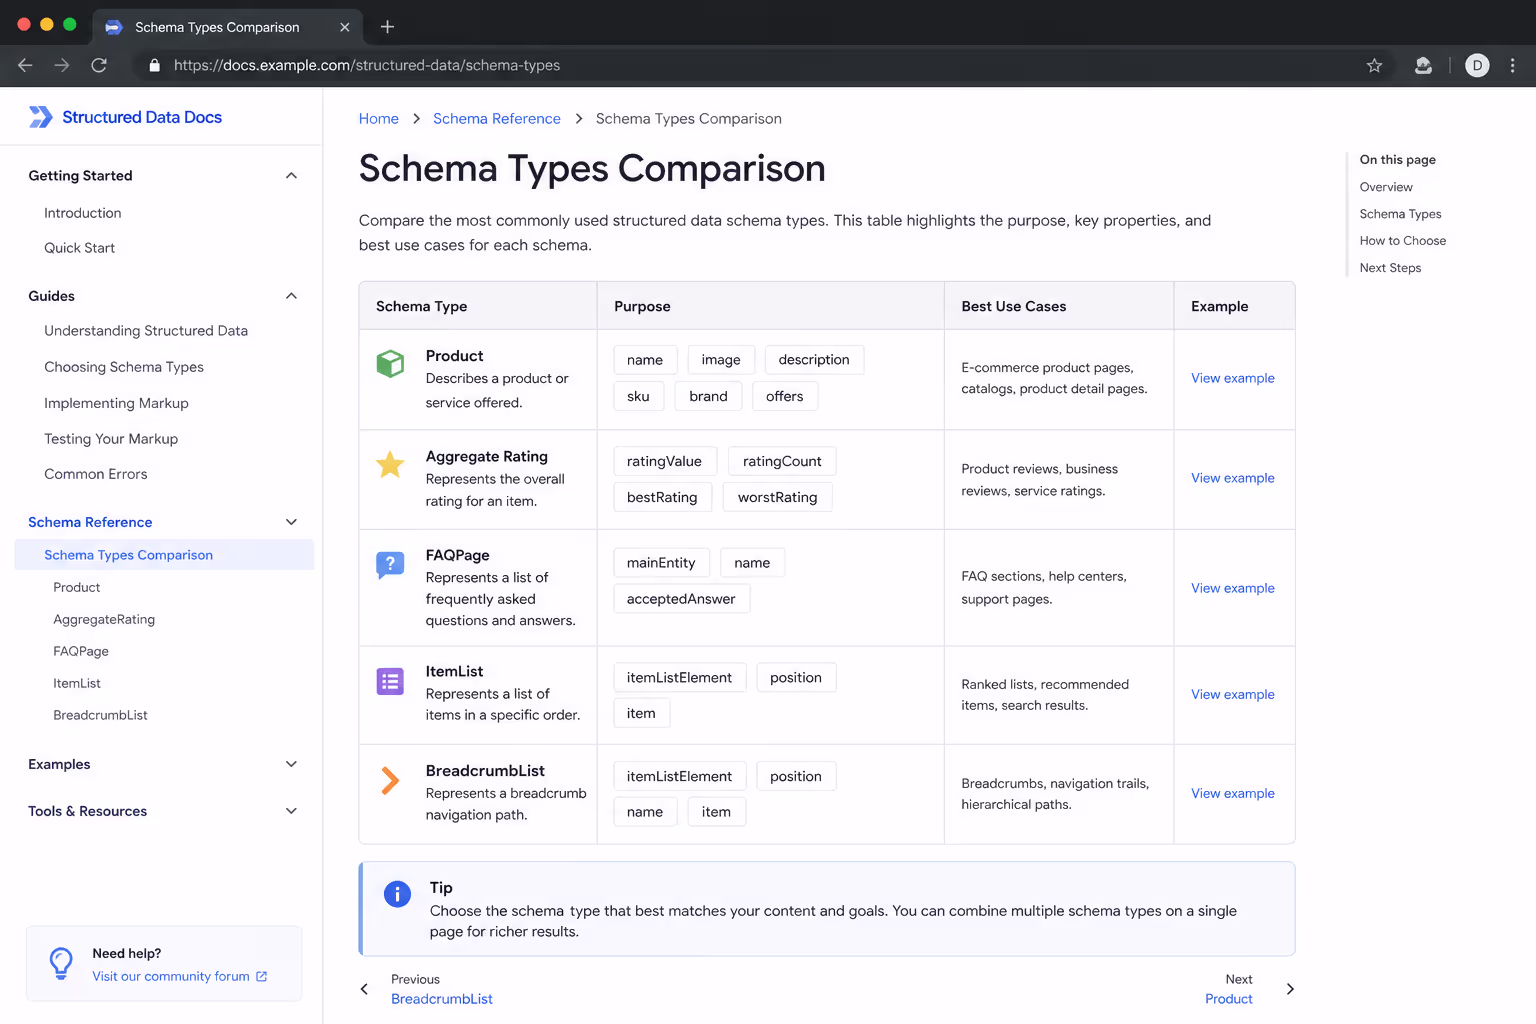Click the mainEntity property tag
The image size is (1536, 1024).
(x=661, y=563)
